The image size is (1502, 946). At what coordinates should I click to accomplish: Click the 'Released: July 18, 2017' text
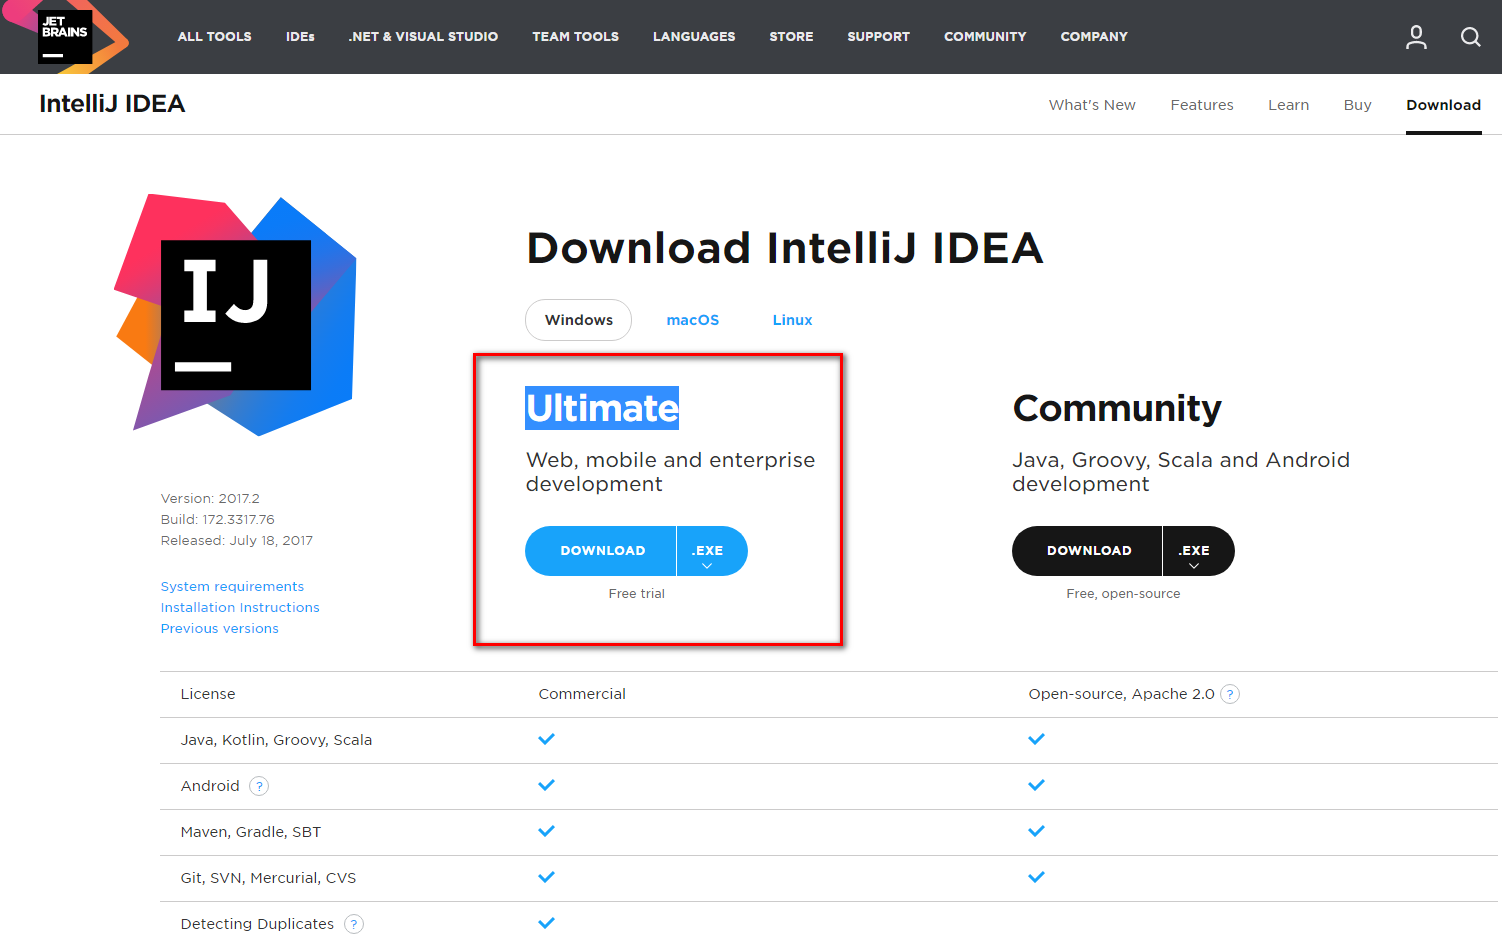pyautogui.click(x=236, y=541)
